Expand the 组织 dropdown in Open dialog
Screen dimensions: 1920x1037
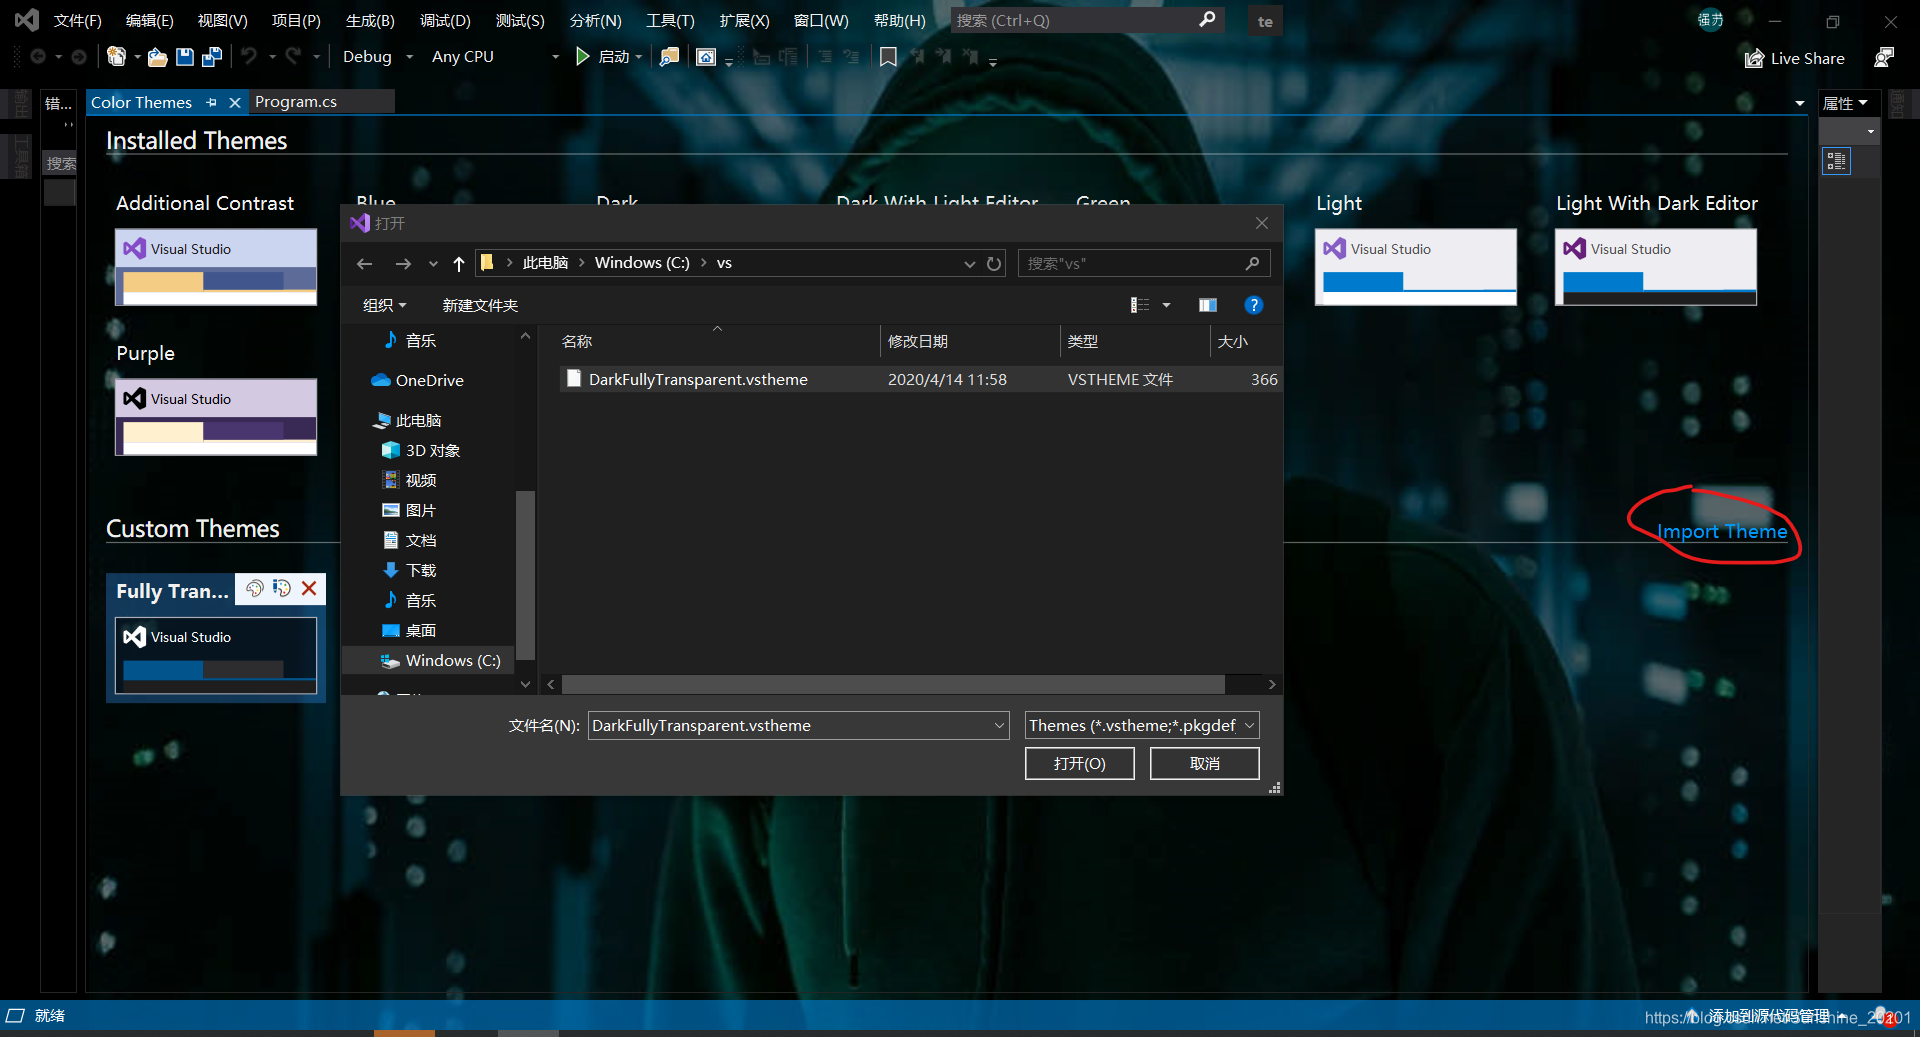point(385,305)
